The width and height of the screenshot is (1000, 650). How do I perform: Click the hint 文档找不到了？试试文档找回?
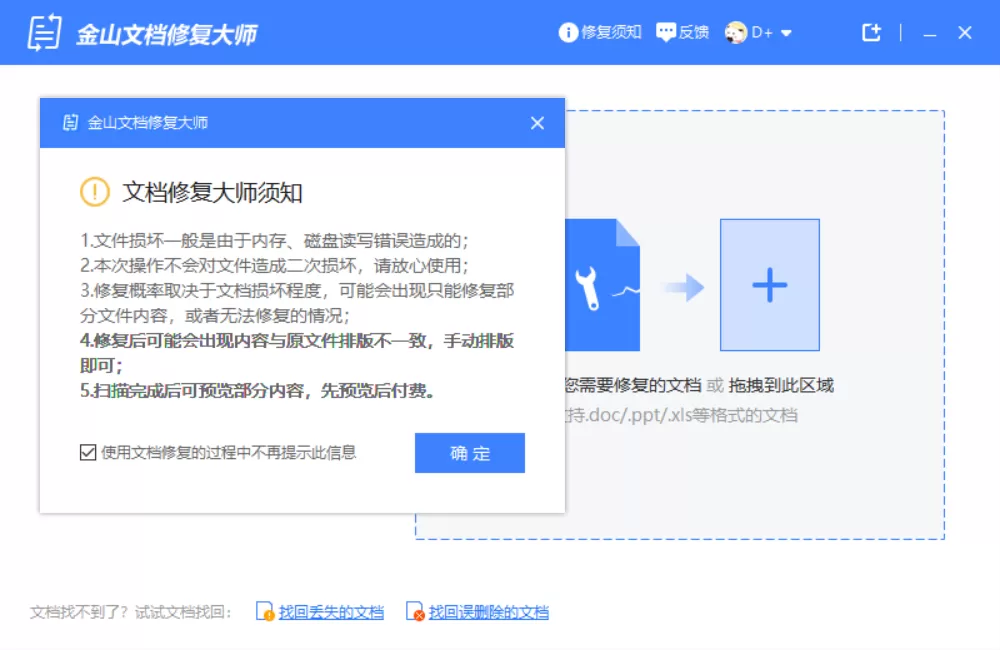point(130,612)
